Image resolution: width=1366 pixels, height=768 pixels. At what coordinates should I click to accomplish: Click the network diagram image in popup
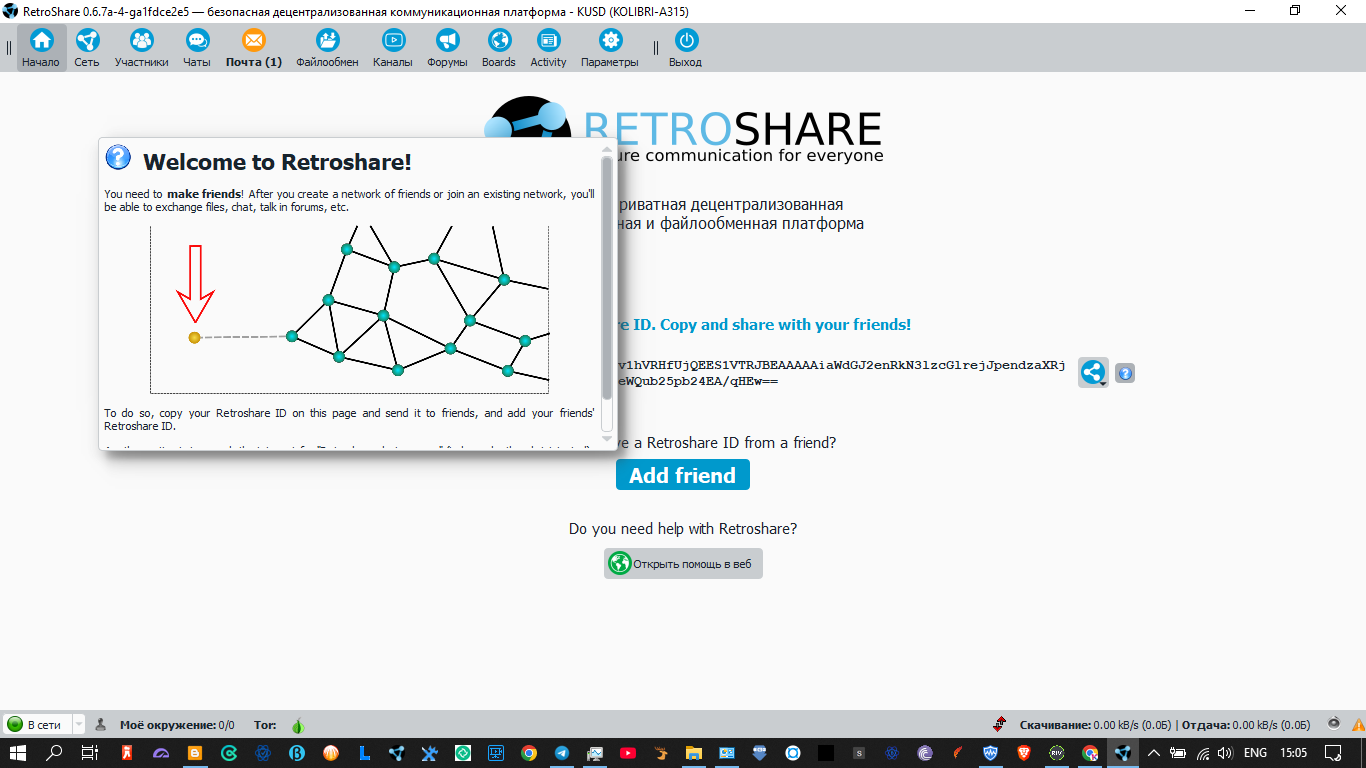pos(349,310)
